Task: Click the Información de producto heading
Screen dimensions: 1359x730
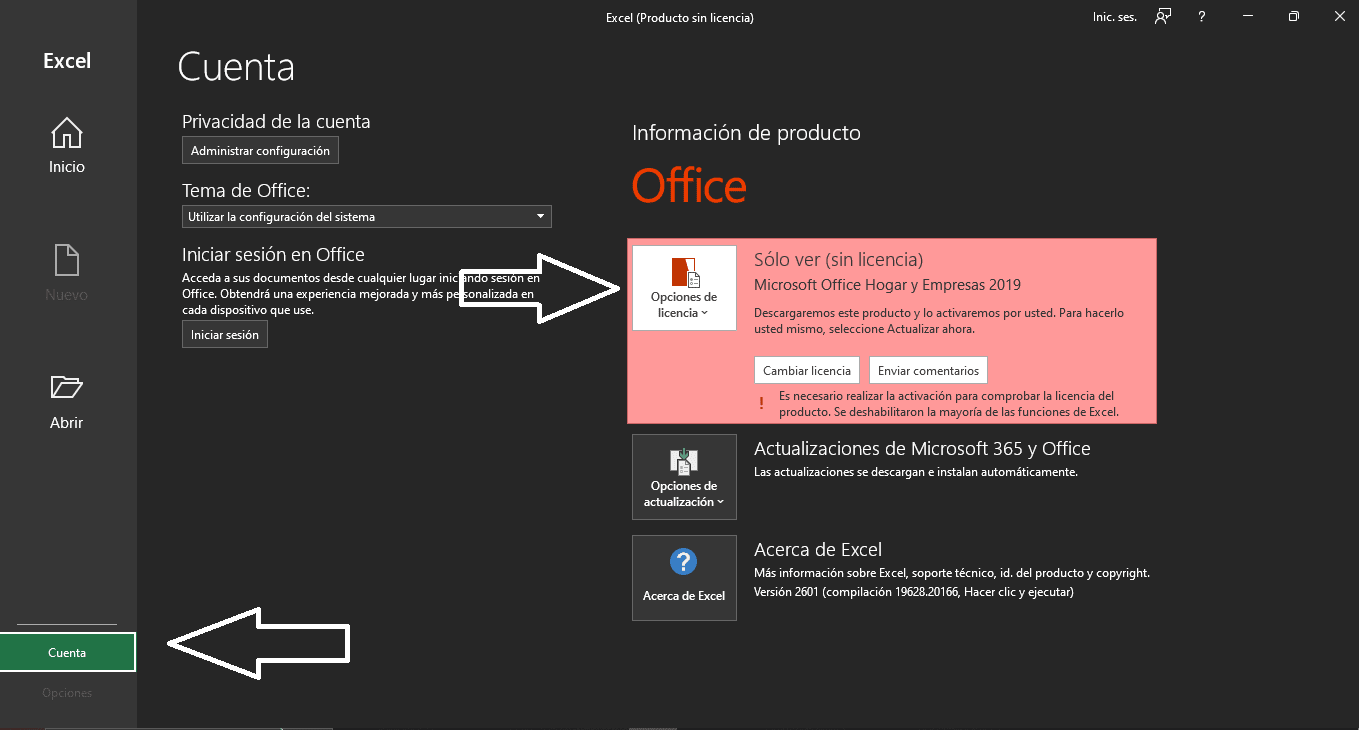Action: click(x=746, y=133)
